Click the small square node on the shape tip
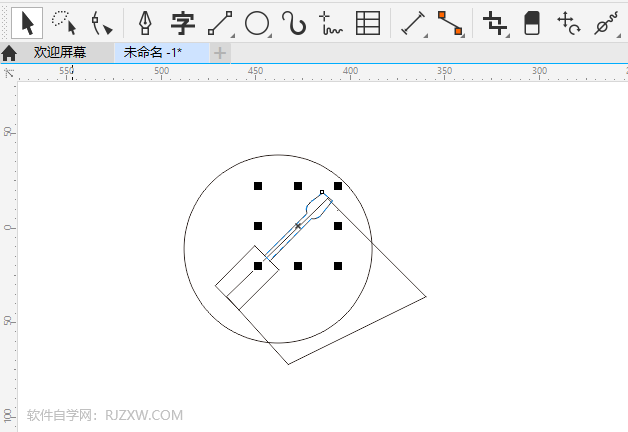Screen dimensions: 628x432 tap(322, 192)
